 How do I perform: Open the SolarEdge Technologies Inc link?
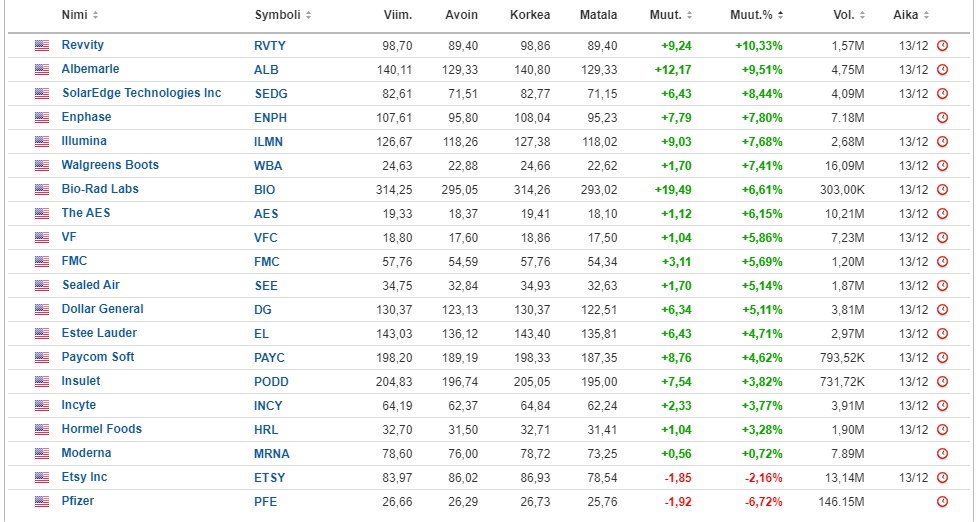[141, 93]
